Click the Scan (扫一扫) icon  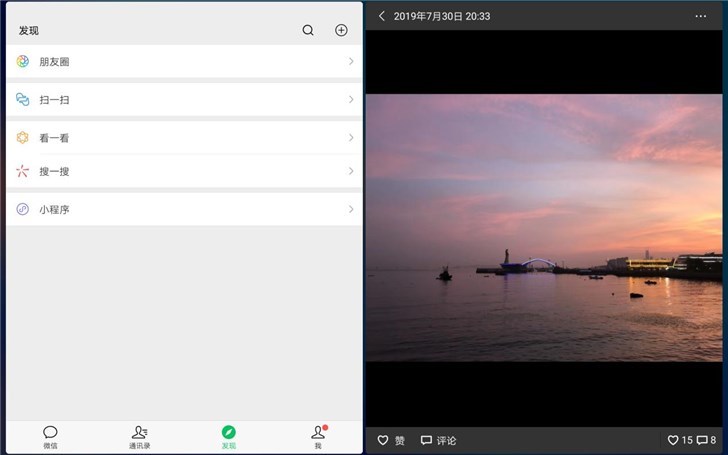[23, 99]
